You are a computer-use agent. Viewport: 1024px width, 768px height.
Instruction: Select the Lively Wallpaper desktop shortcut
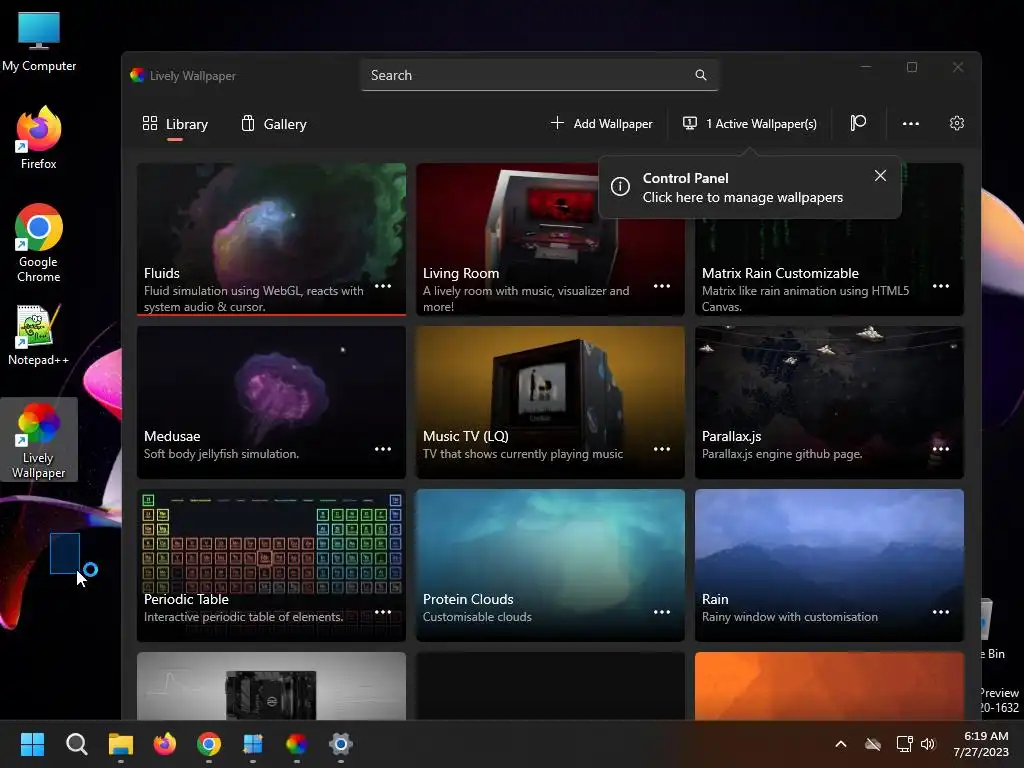[x=39, y=440]
